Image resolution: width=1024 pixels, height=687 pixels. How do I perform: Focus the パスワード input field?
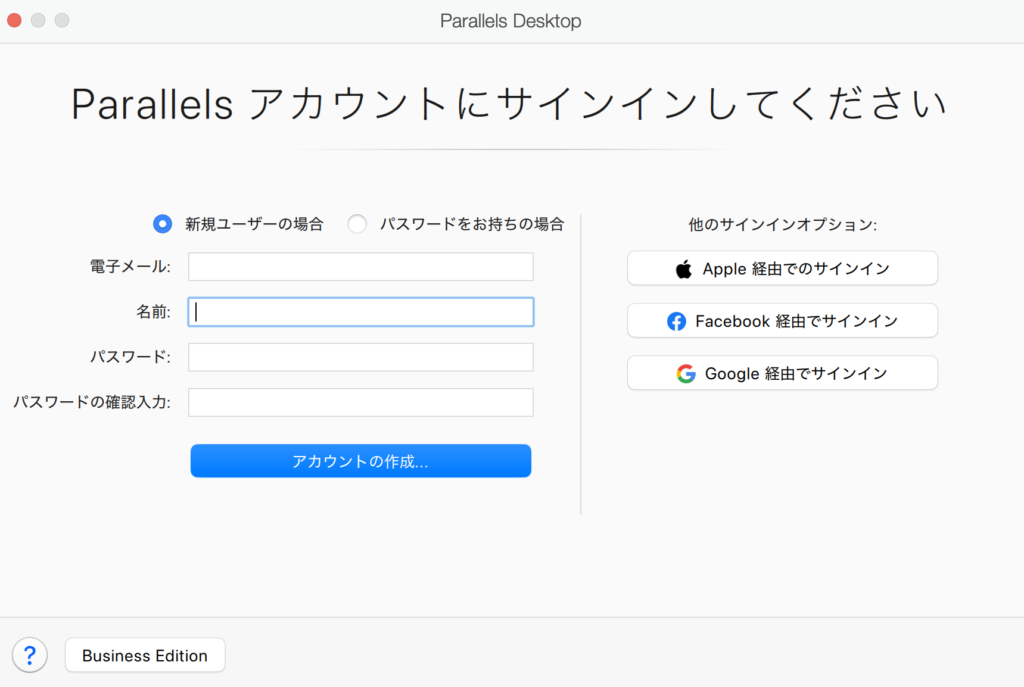point(360,357)
